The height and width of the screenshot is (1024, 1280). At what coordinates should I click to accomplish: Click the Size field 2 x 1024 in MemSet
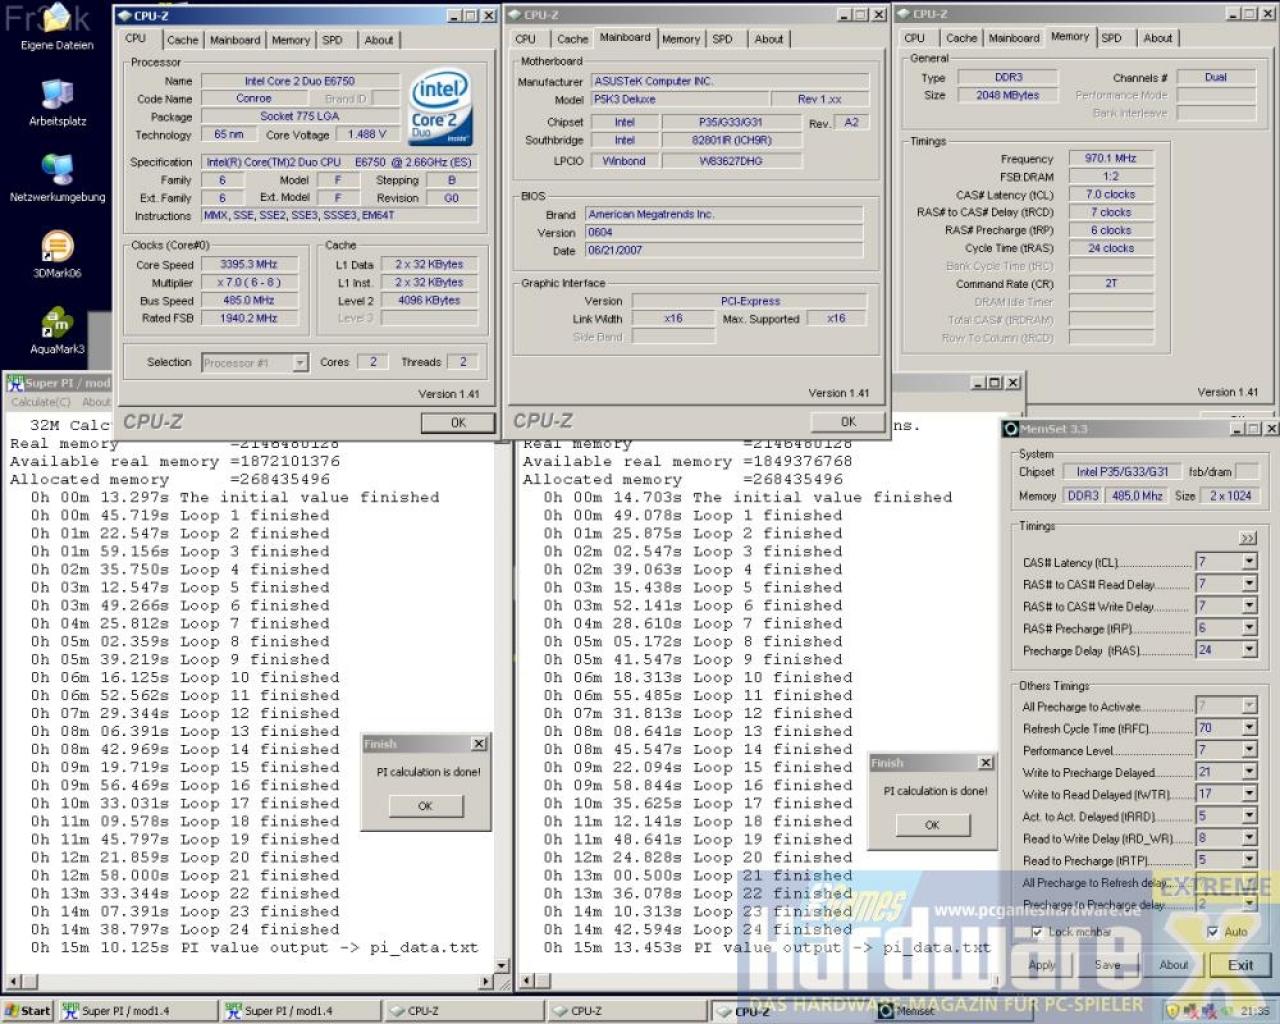click(x=1230, y=496)
